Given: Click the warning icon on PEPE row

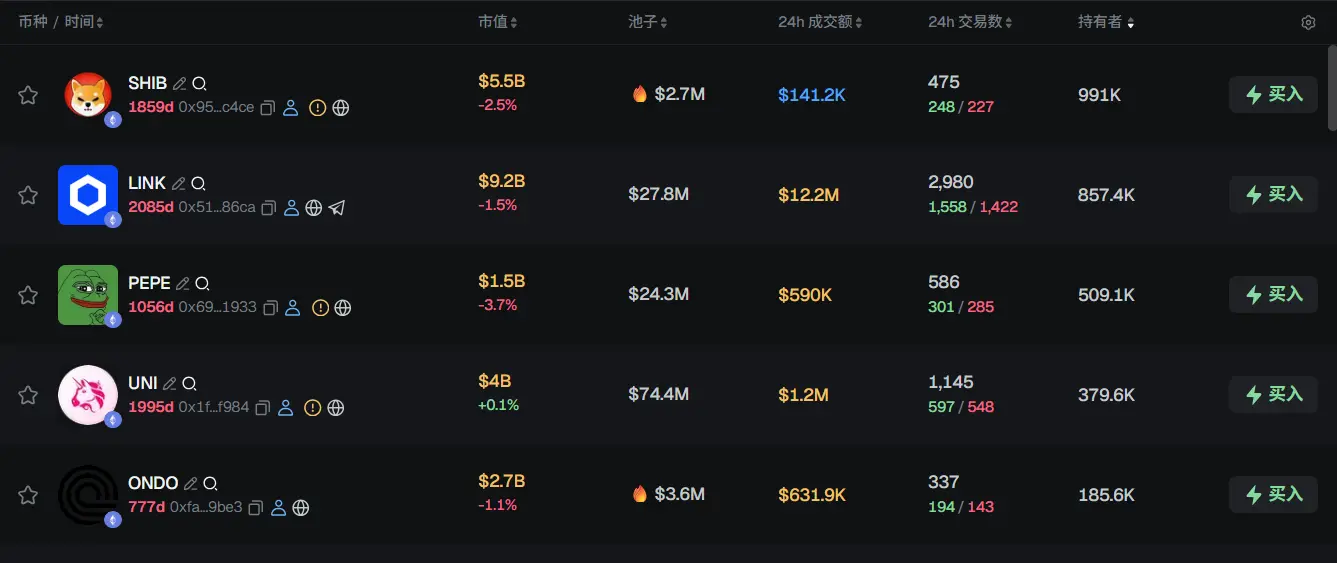Looking at the screenshot, I should pyautogui.click(x=320, y=308).
